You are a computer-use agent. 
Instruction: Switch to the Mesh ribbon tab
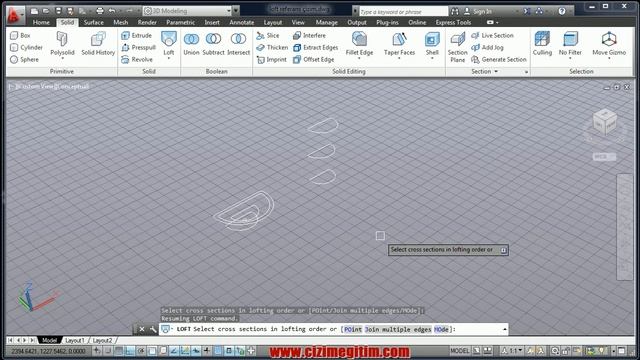(120, 22)
